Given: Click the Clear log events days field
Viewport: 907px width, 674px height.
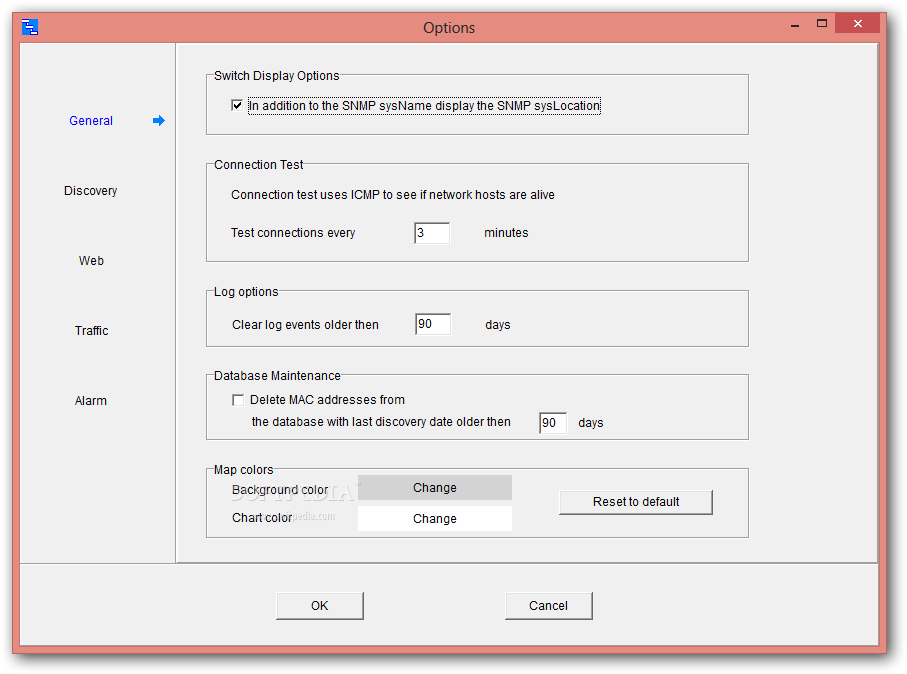Looking at the screenshot, I should coord(433,324).
